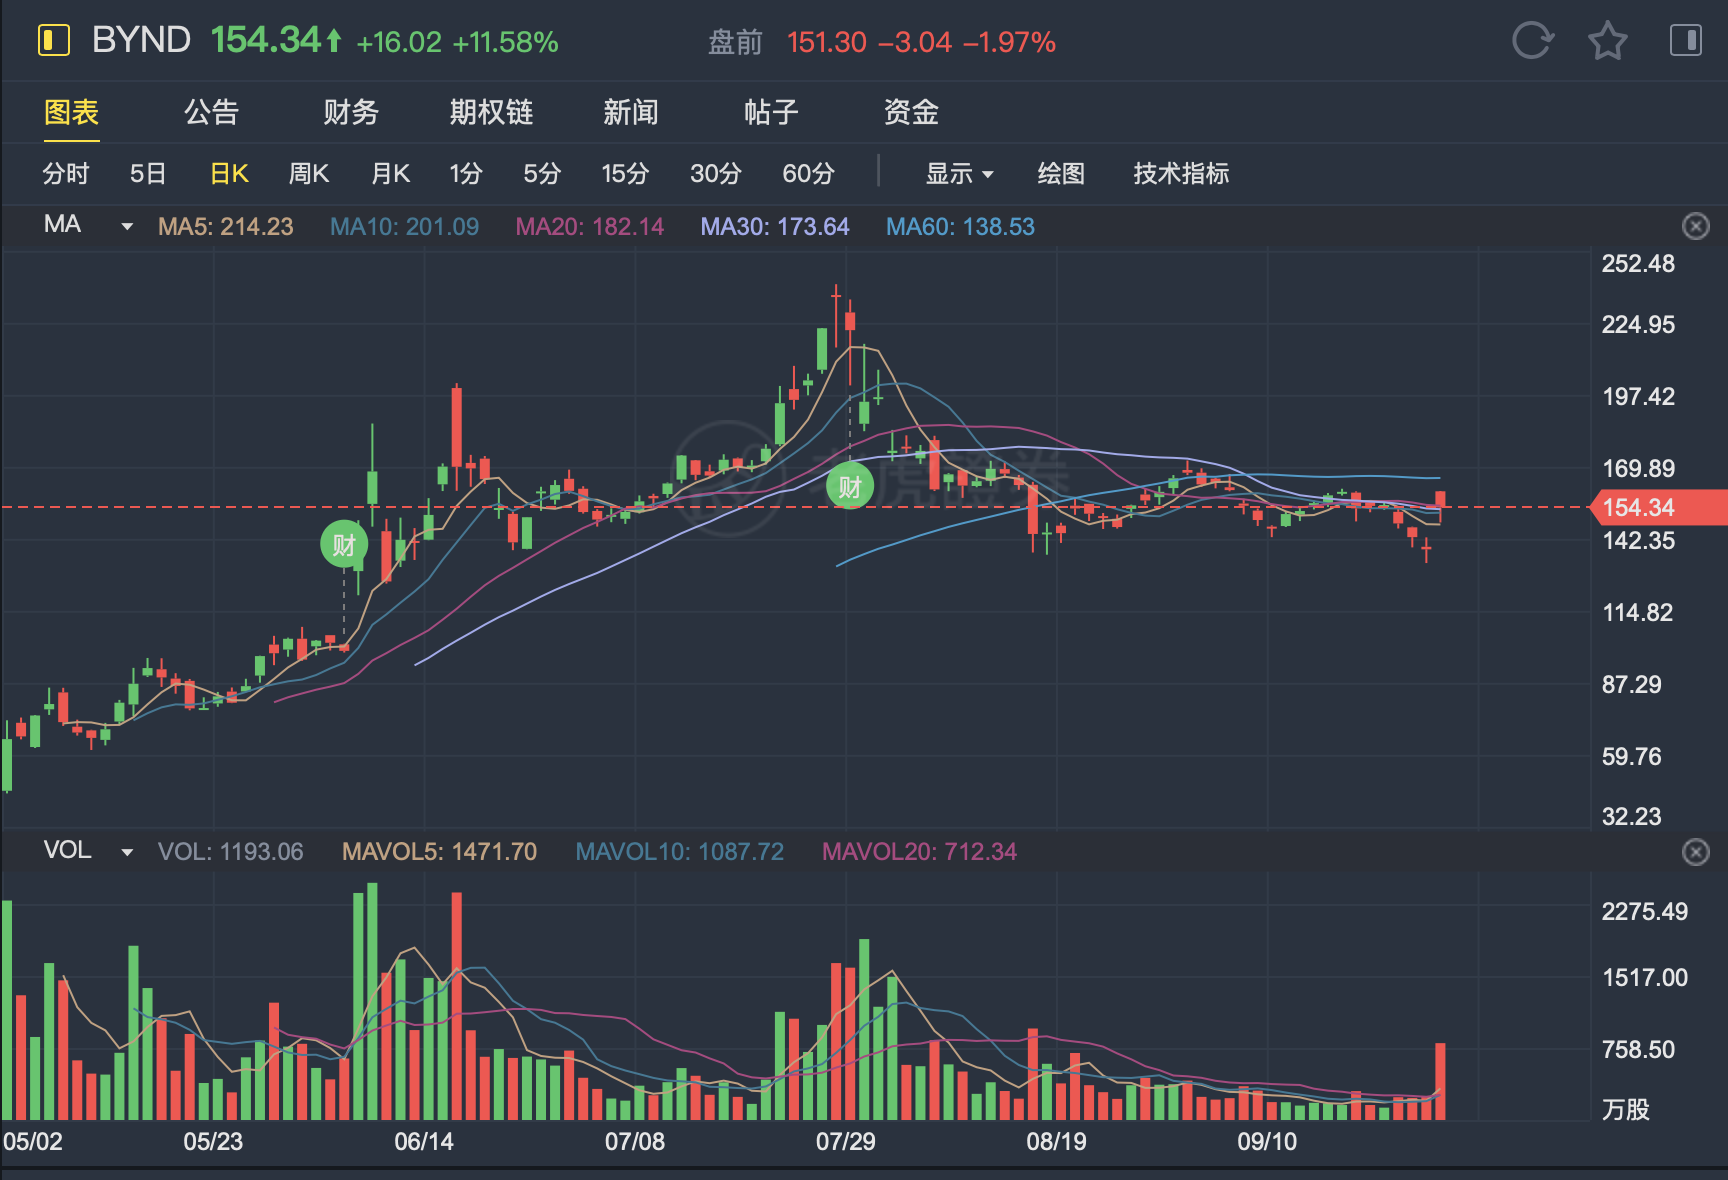Open 技术指标 technical indicators

click(1181, 174)
